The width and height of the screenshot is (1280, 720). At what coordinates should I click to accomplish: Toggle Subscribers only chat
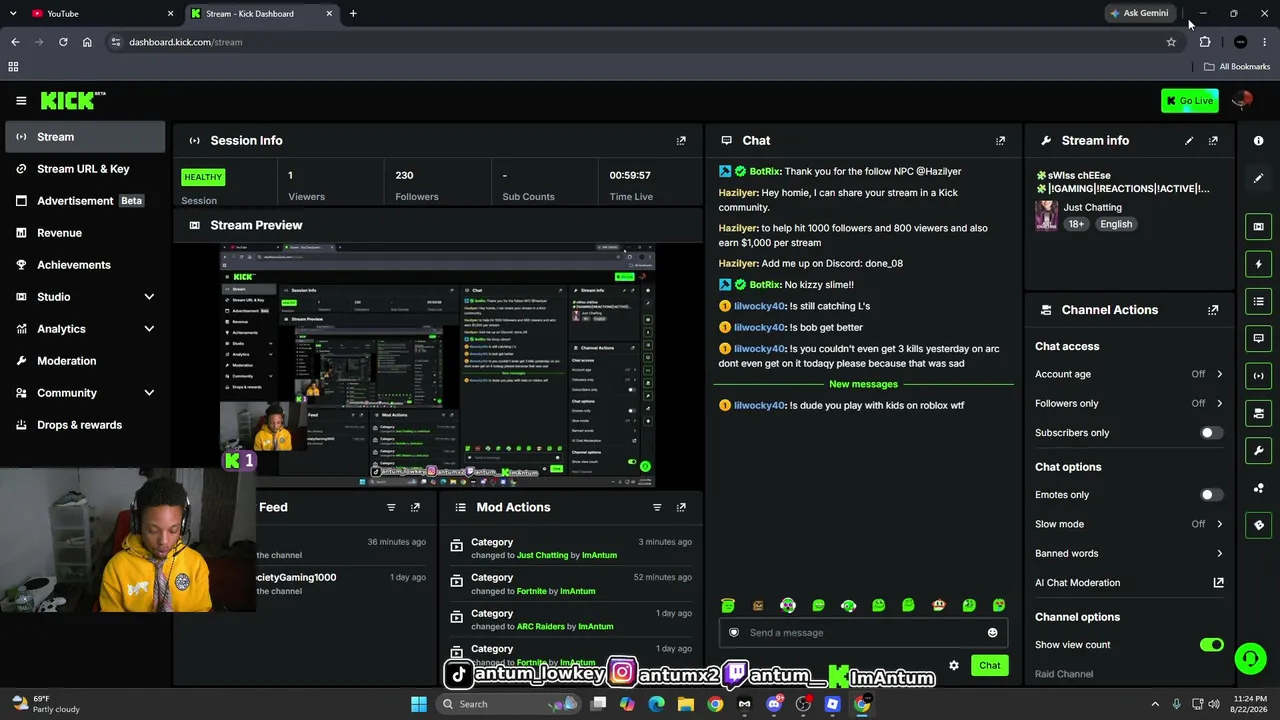click(x=1211, y=433)
